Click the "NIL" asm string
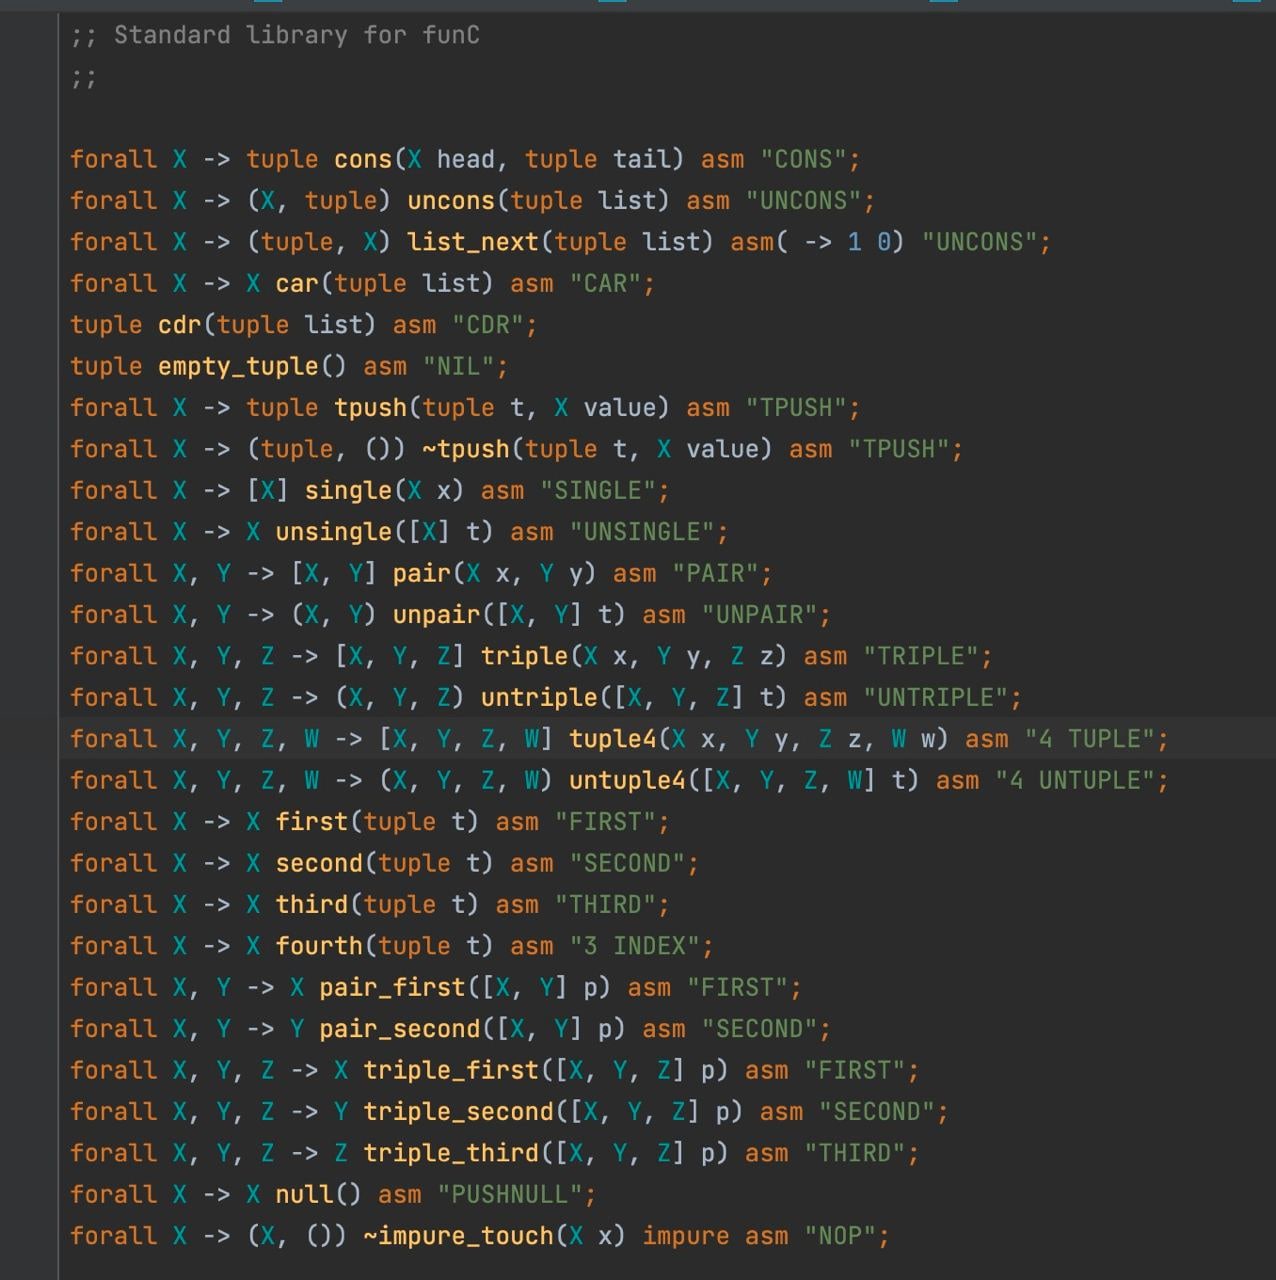Image resolution: width=1276 pixels, height=1280 pixels. click(x=459, y=367)
